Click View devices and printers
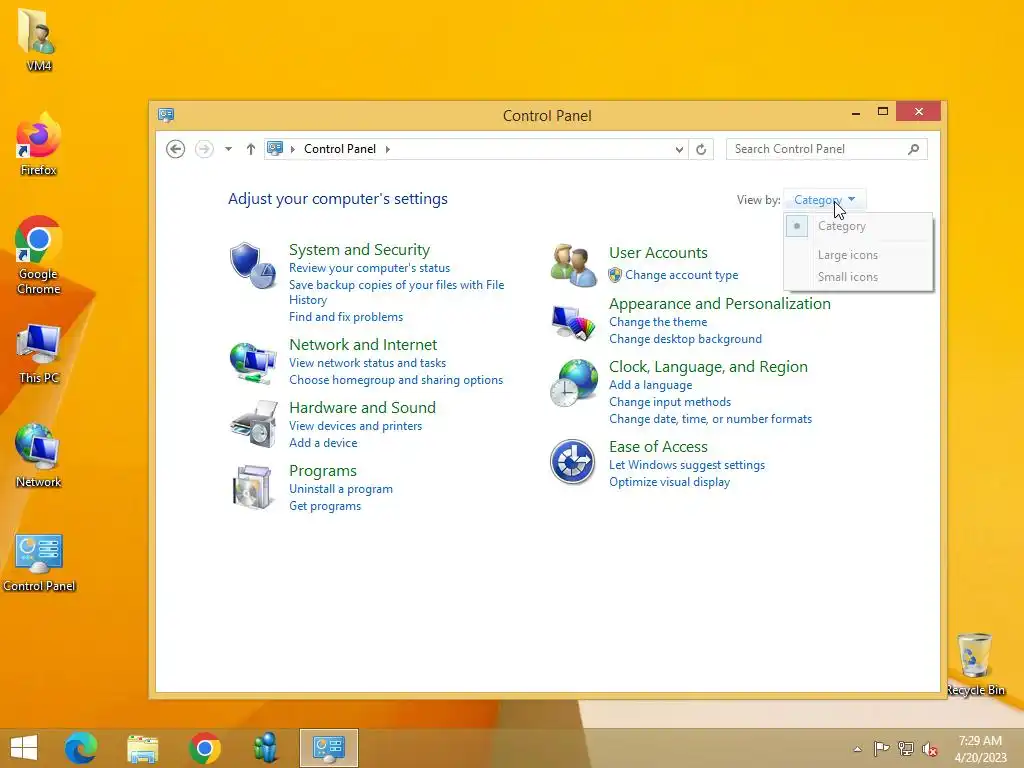The height and width of the screenshot is (768, 1024). tap(355, 426)
